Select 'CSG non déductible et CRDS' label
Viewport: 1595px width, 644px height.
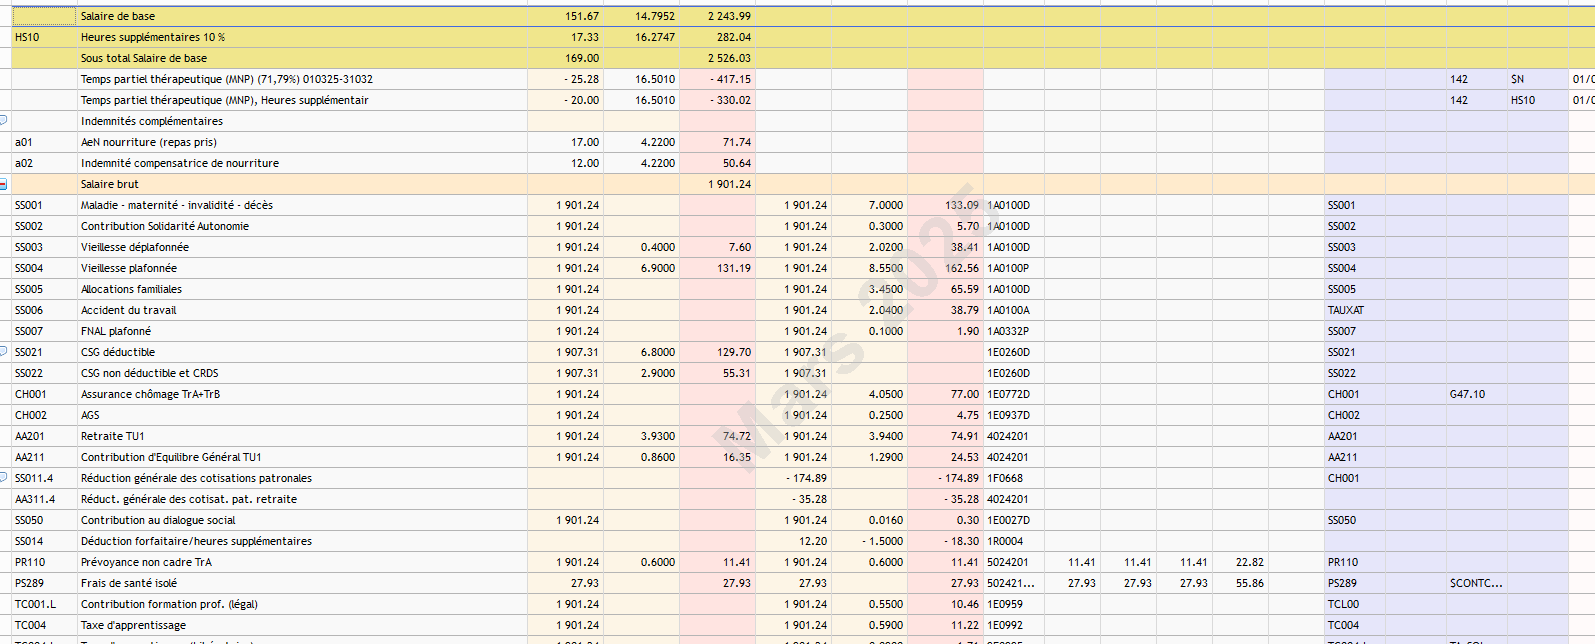(150, 373)
